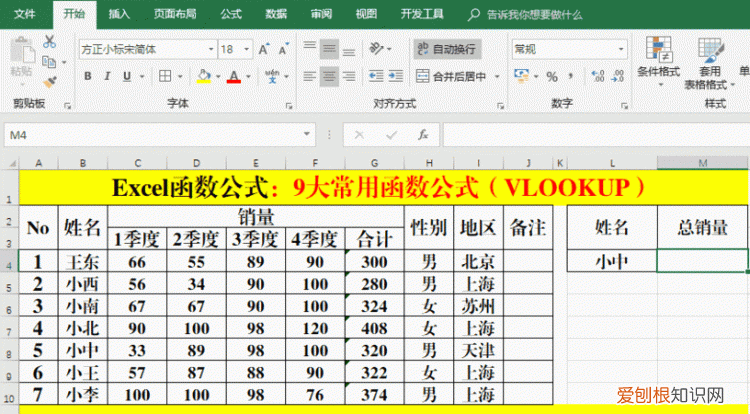Viewport: 750px width, 414px height.
Task: Open the font name dropdown
Action: tap(211, 49)
